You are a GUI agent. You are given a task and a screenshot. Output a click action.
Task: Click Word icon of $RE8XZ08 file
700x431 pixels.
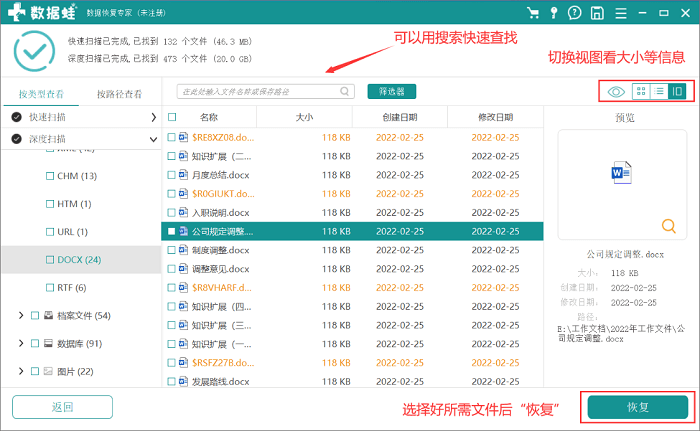[183, 137]
